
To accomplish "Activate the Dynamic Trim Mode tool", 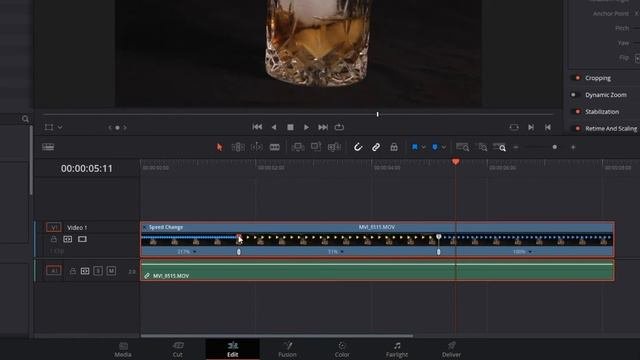I will [x=257, y=147].
